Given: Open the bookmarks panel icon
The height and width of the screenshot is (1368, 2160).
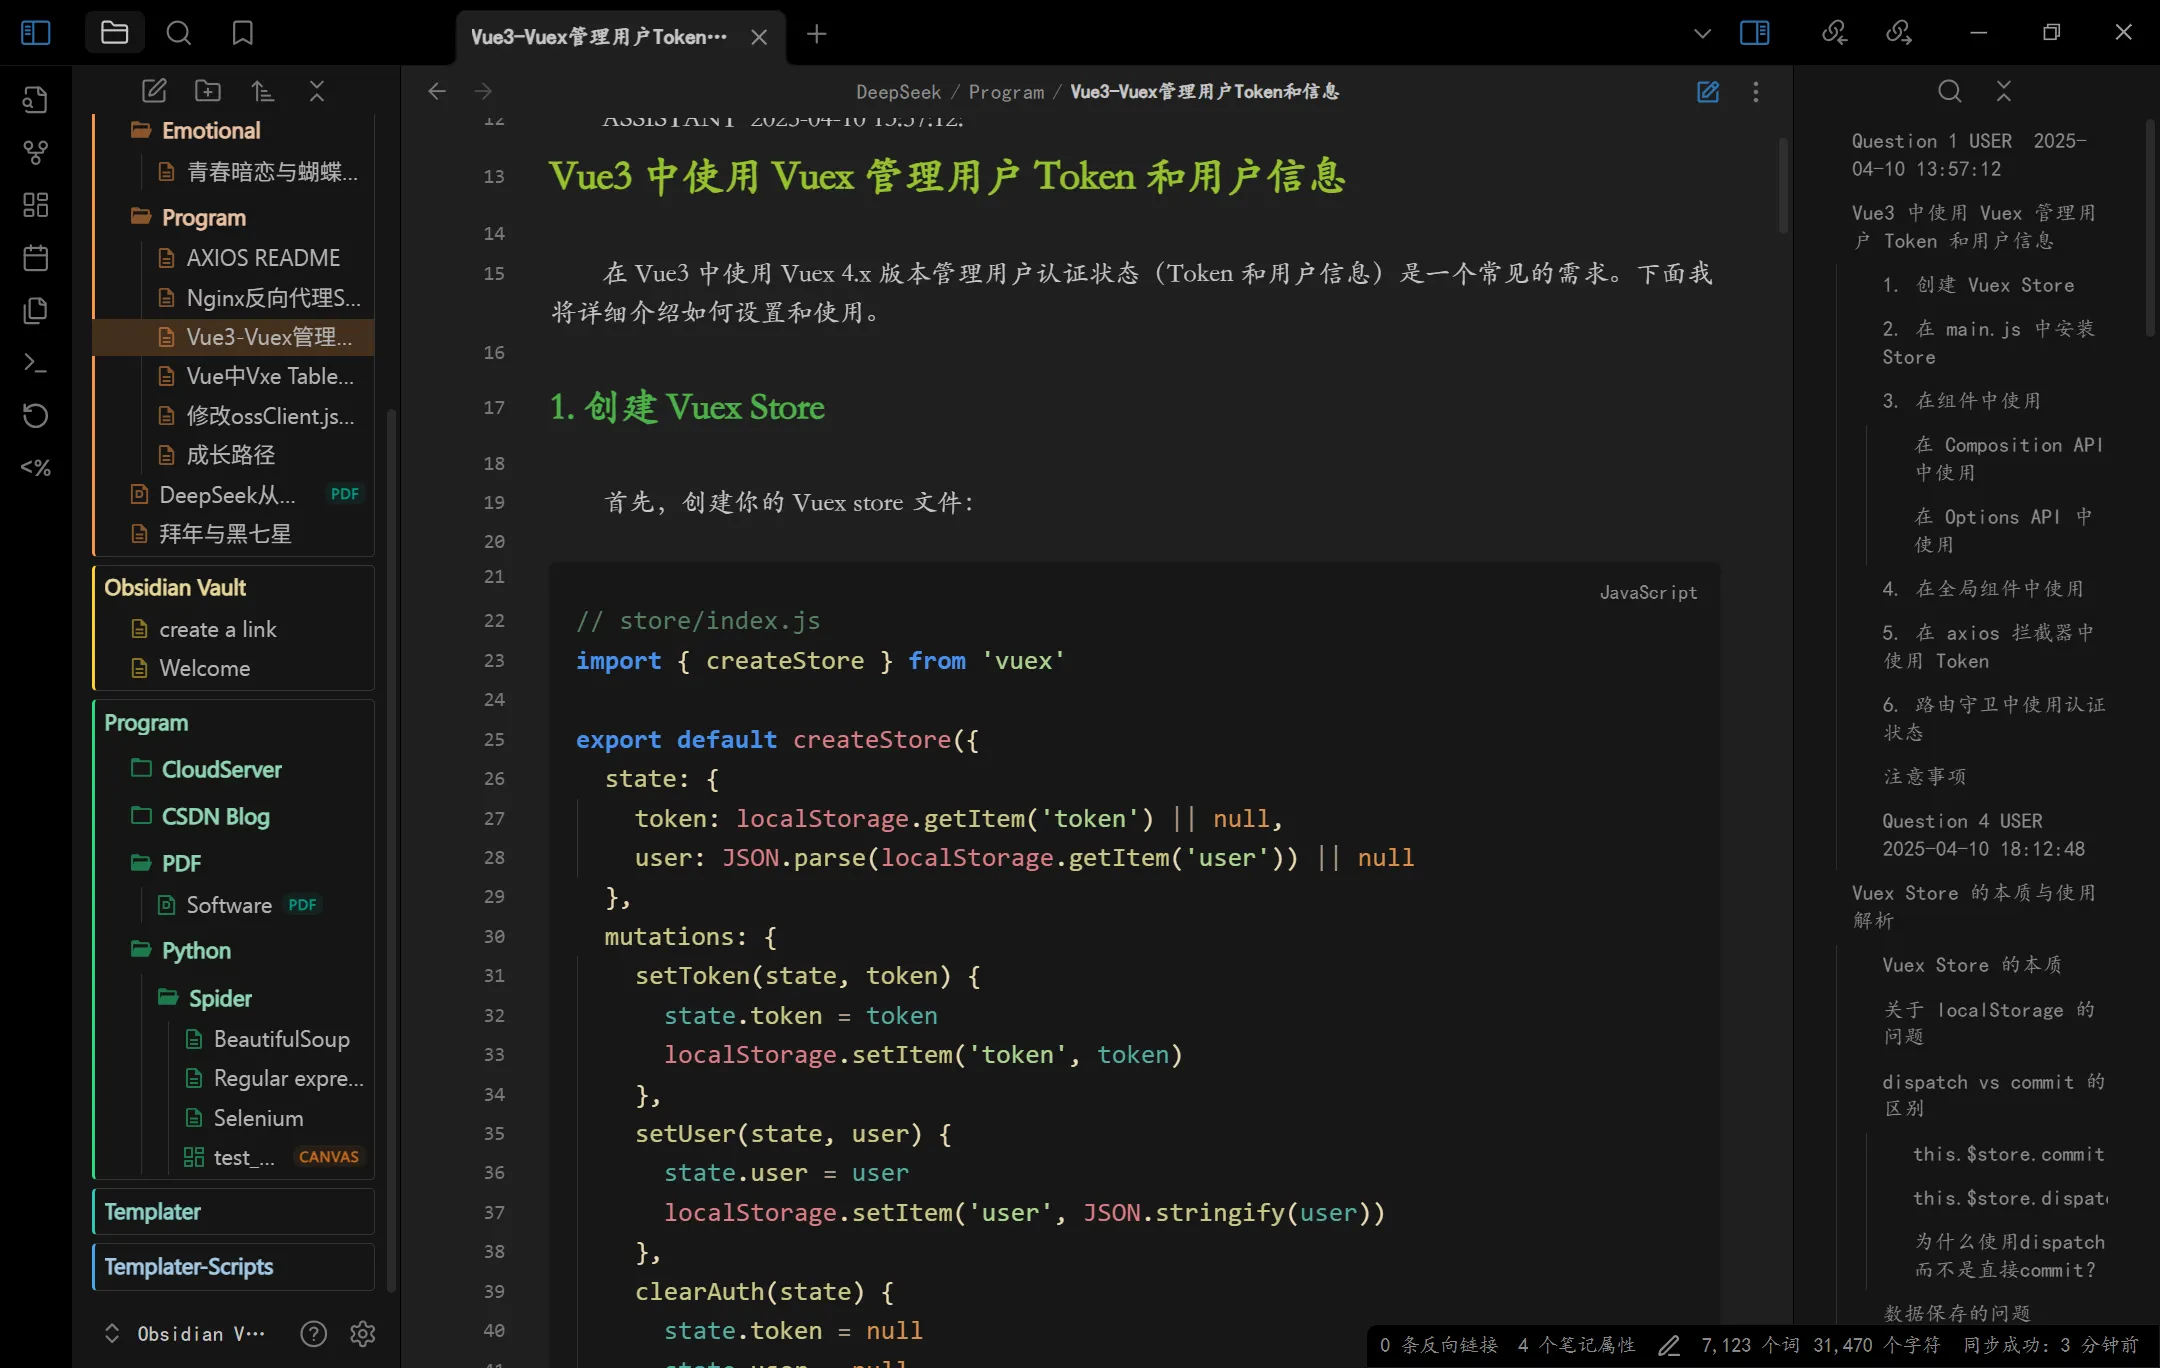Looking at the screenshot, I should [x=242, y=33].
